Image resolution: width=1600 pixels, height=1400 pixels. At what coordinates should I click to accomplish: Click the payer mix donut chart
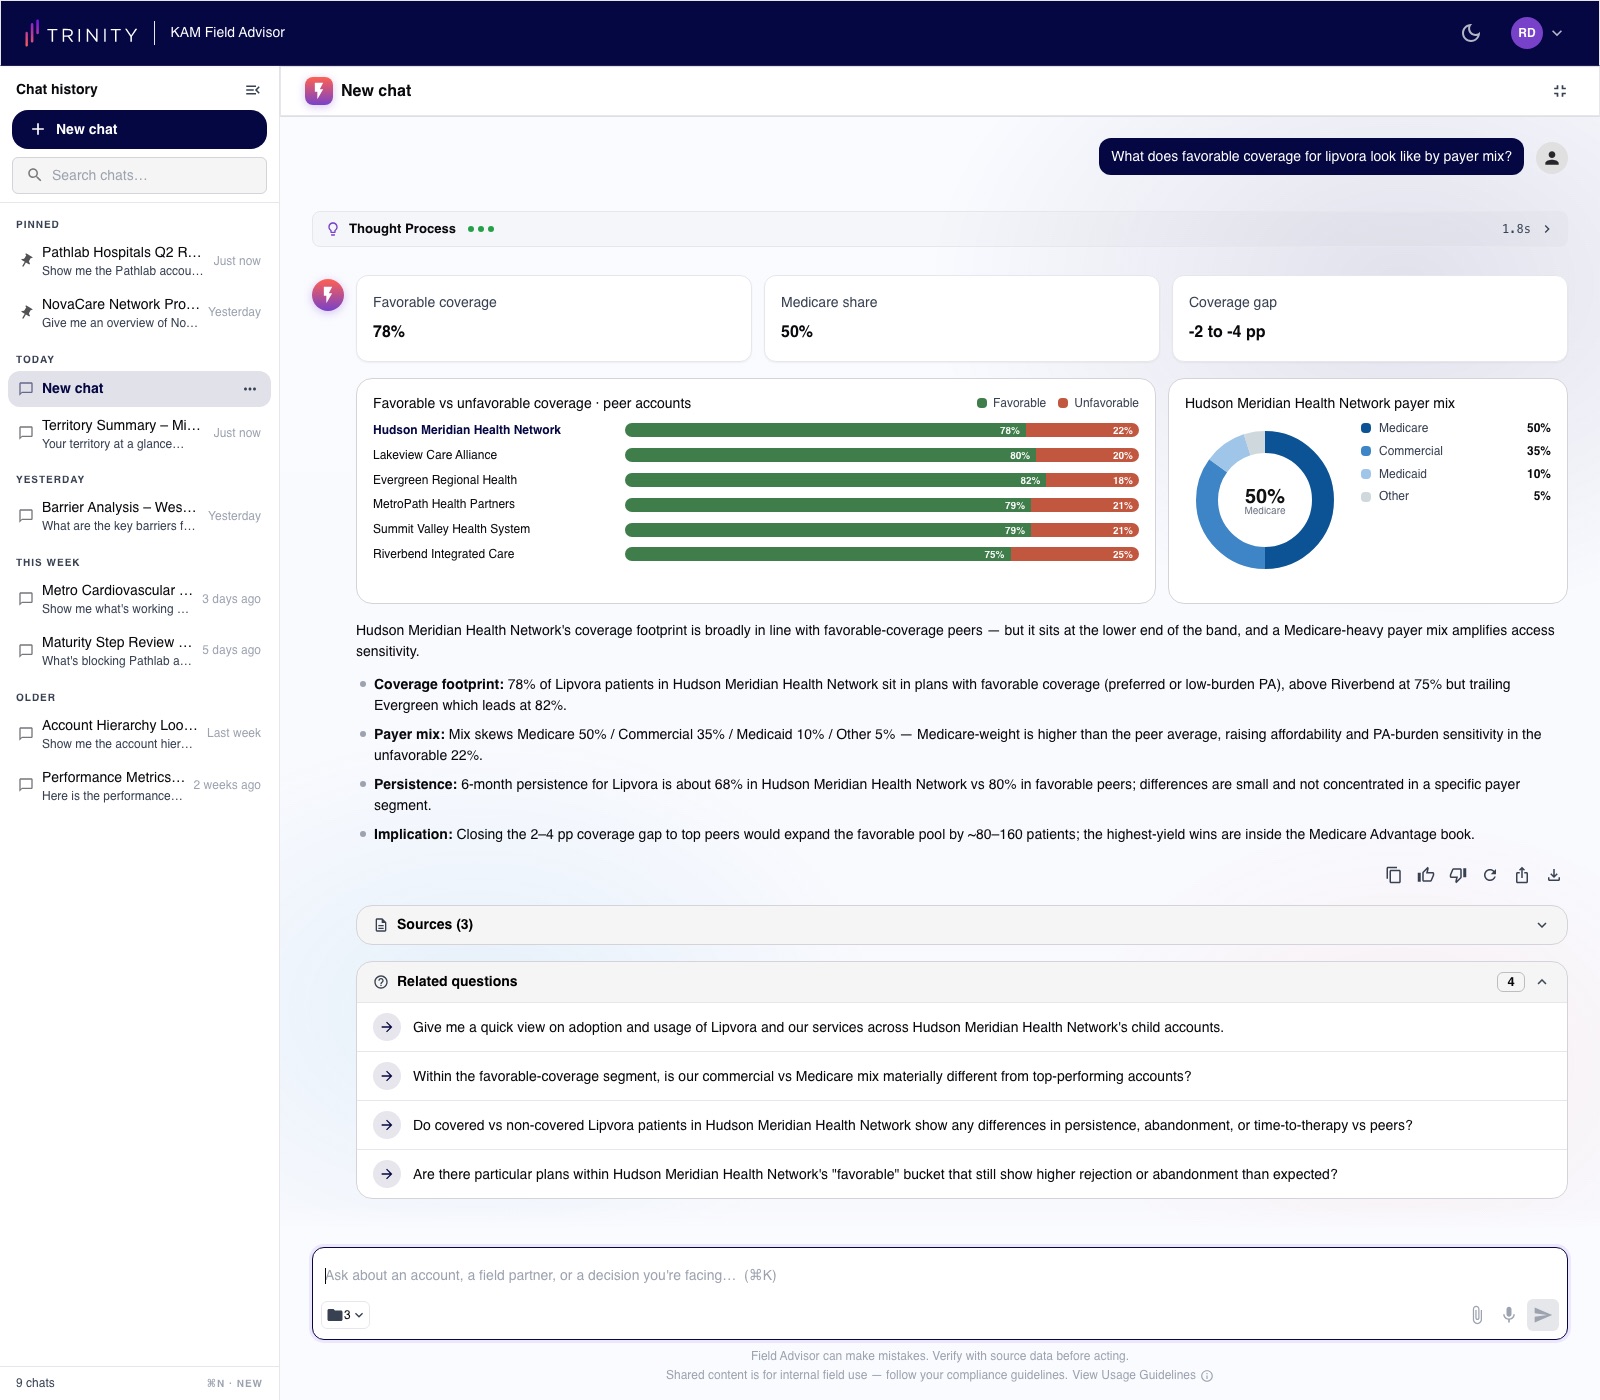pos(1265,500)
